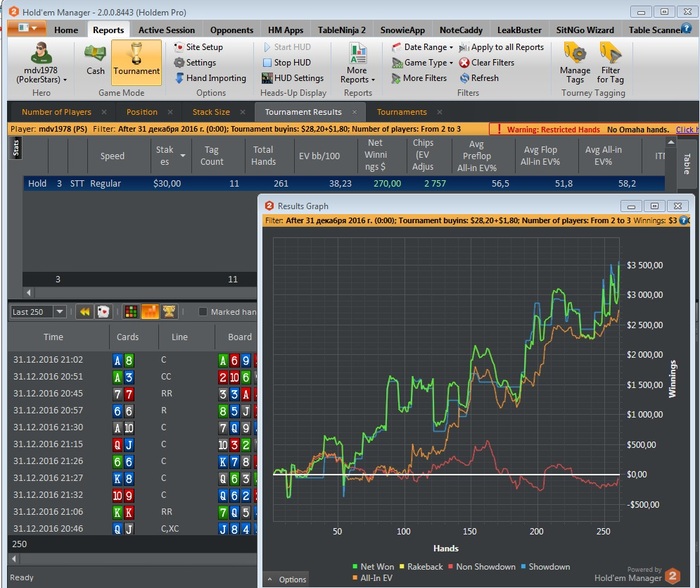Click the rewind double-arrow icon
The height and width of the screenshot is (588, 700).
pyautogui.click(x=85, y=312)
